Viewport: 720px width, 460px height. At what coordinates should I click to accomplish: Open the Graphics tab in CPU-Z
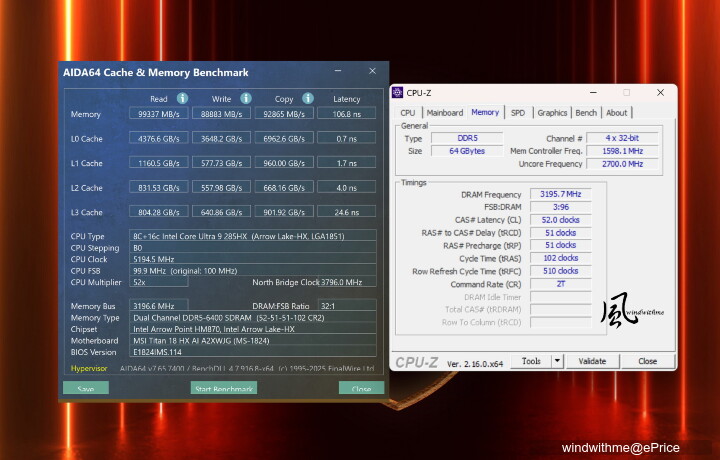click(x=552, y=113)
